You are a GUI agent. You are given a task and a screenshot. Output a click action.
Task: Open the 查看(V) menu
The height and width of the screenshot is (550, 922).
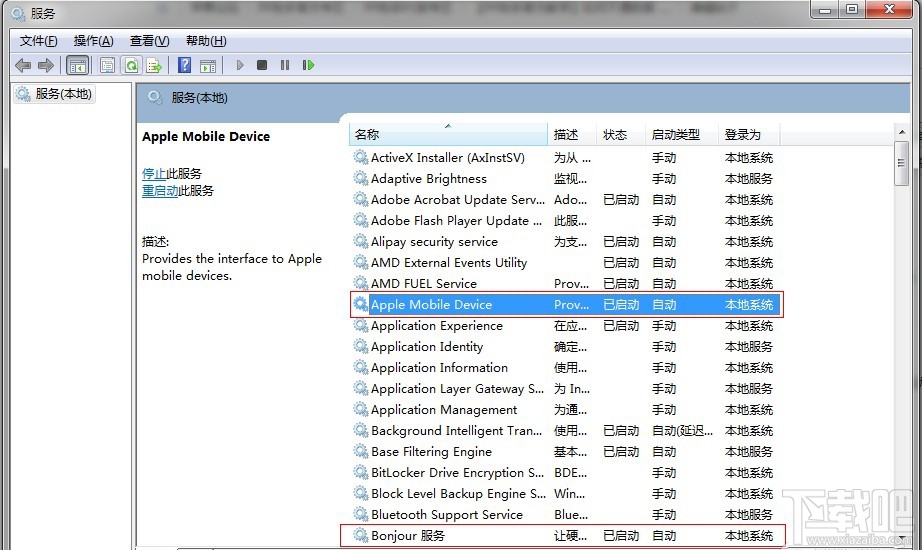pos(149,41)
